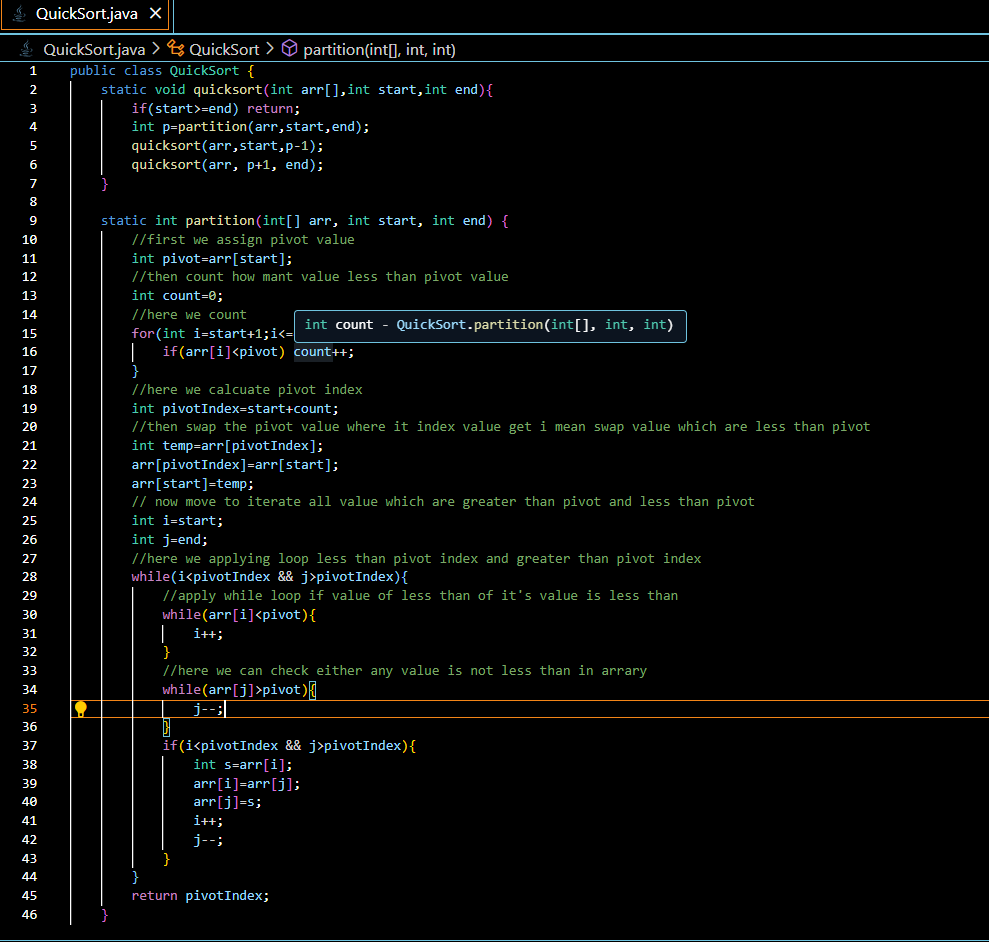
Task: Click 'int p=partition(arr,start,end);' on line 4
Action: click(x=250, y=127)
